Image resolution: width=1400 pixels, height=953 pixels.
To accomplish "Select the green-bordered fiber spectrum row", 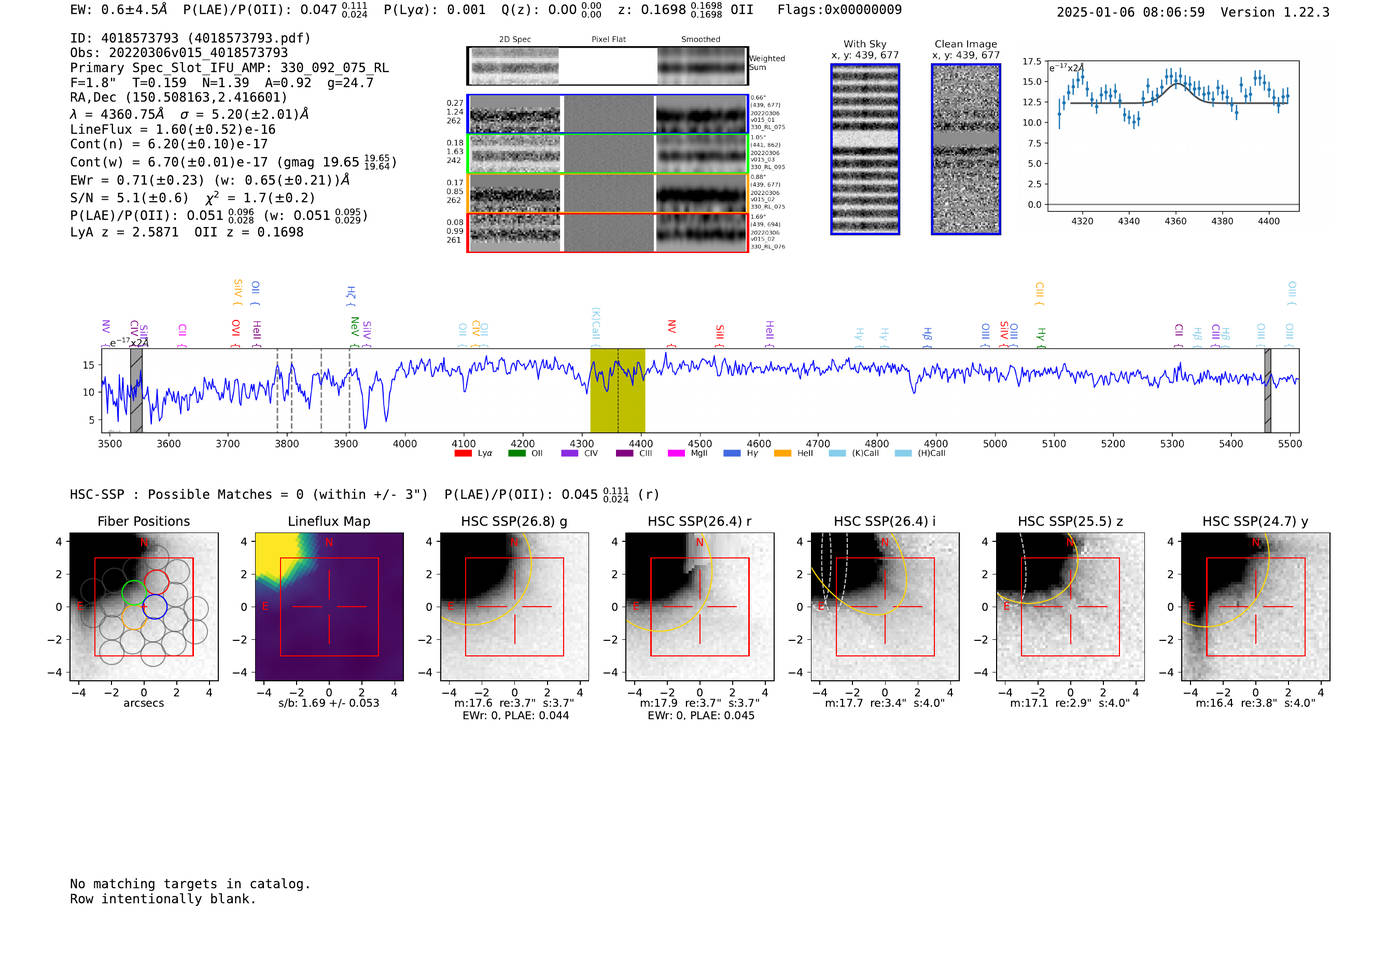I will tap(607, 154).
